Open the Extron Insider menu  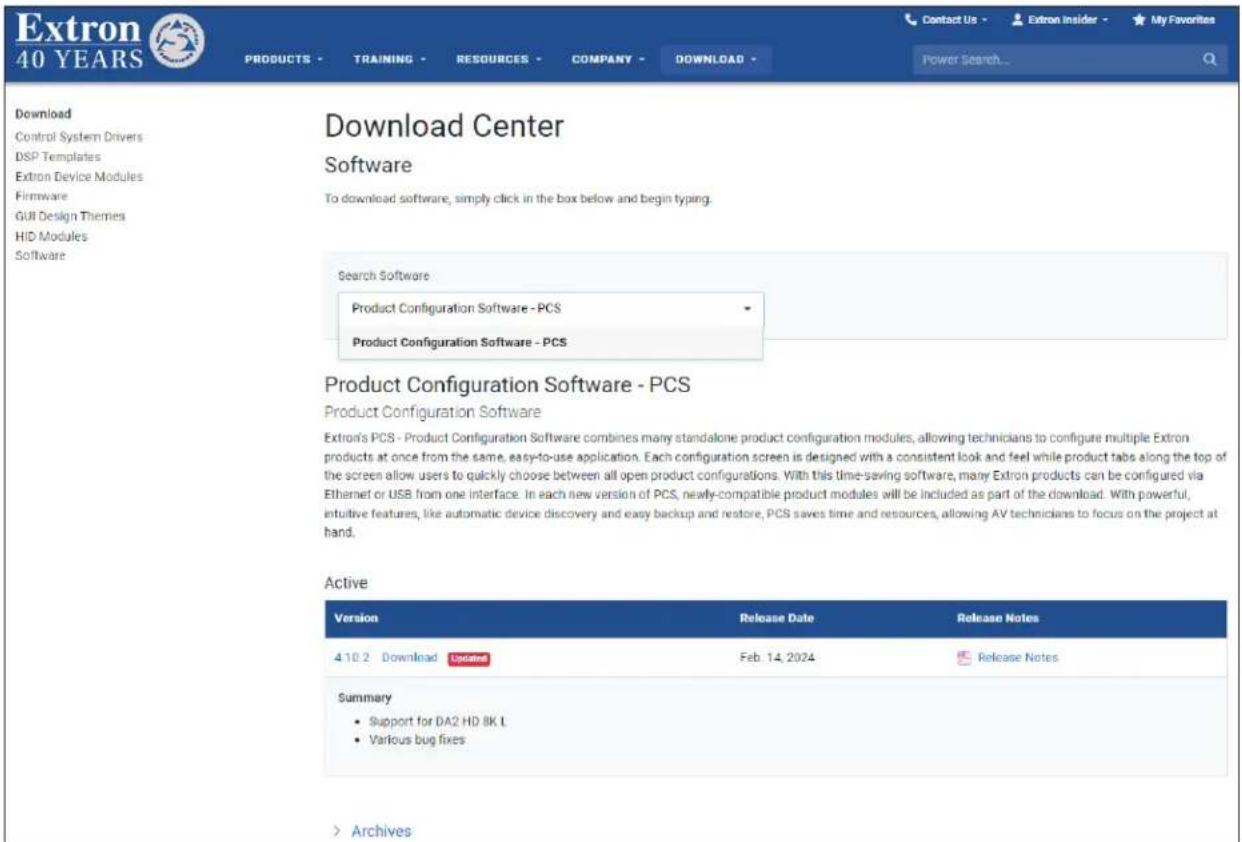(x=1062, y=19)
